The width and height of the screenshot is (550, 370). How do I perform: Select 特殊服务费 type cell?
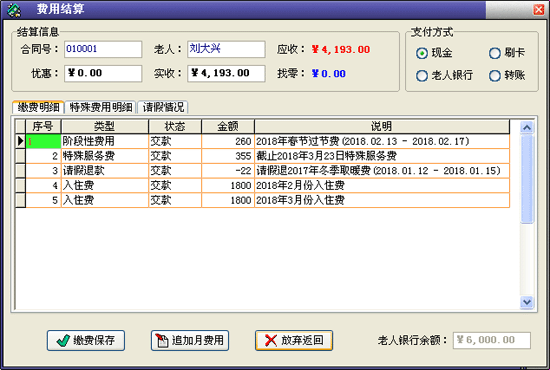pos(105,156)
